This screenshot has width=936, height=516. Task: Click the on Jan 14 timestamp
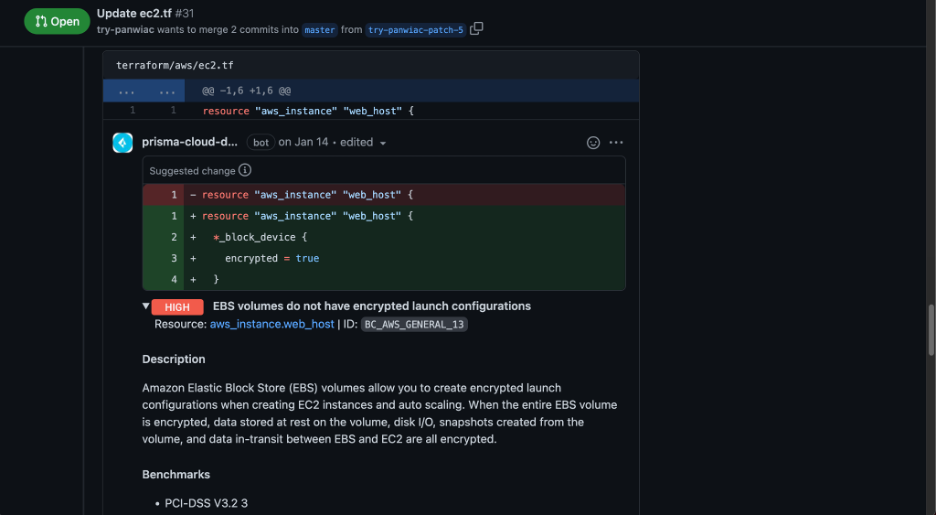(303, 142)
